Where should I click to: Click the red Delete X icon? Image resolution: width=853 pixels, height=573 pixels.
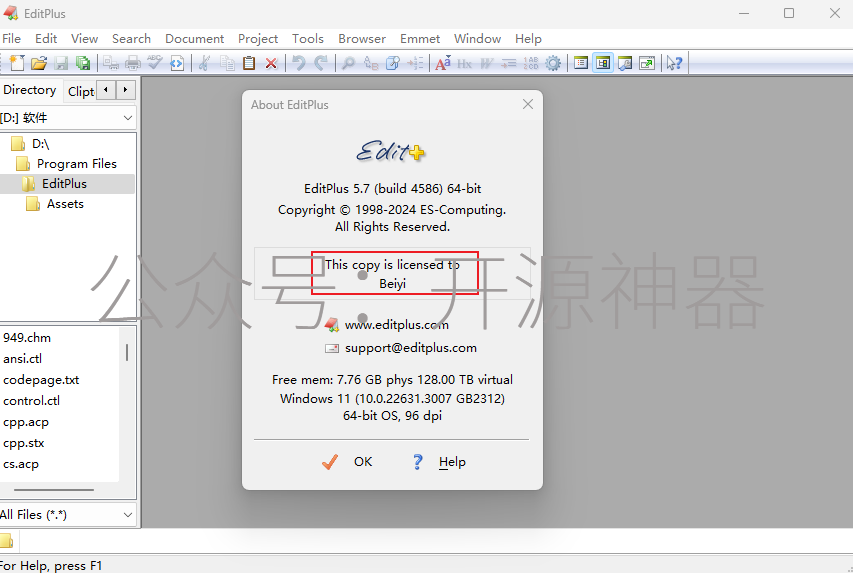point(271,63)
